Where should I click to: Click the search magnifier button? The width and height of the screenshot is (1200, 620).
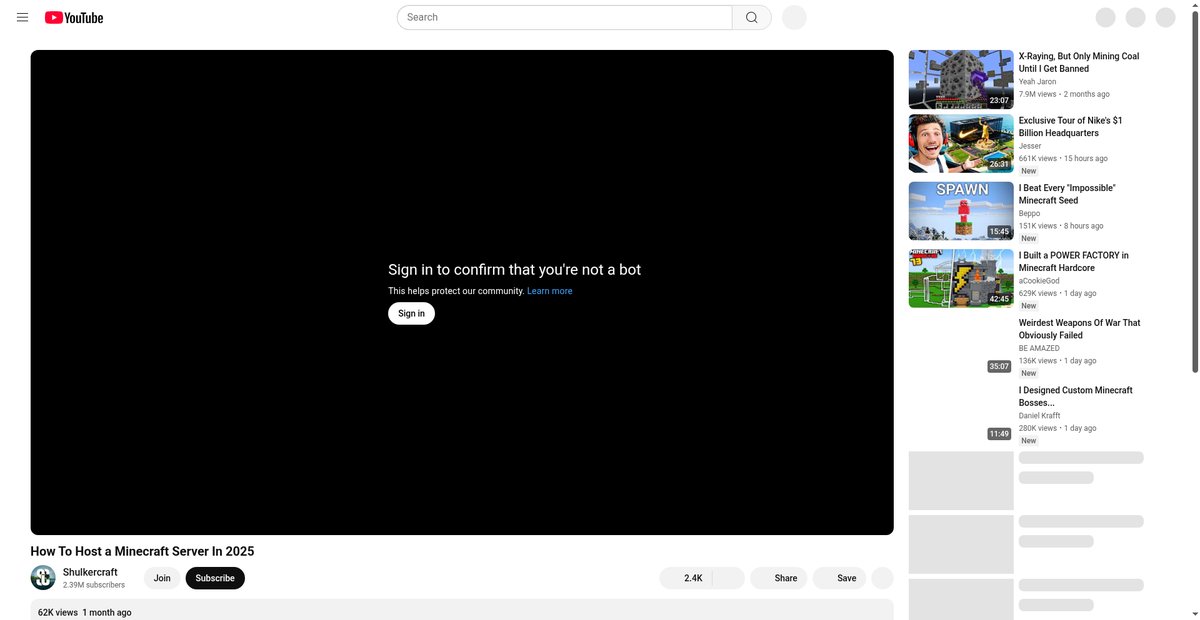click(x=752, y=17)
